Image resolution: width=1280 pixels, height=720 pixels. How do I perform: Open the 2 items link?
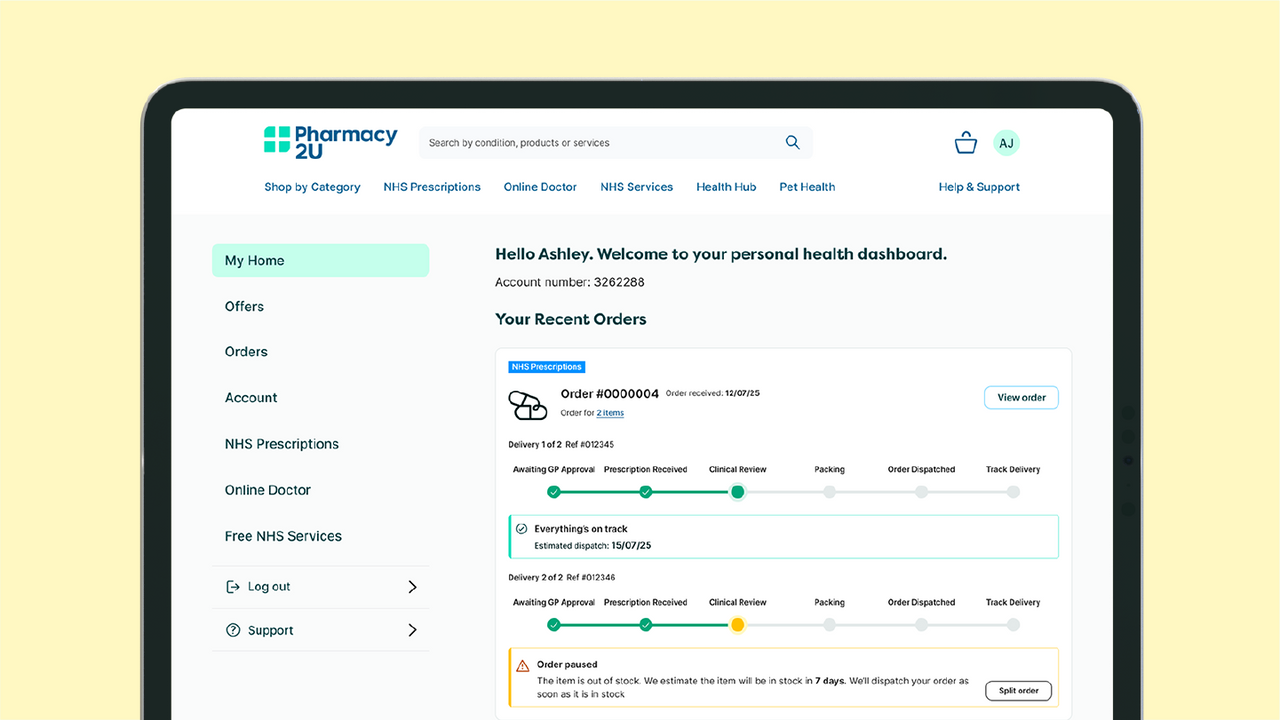[x=610, y=413]
